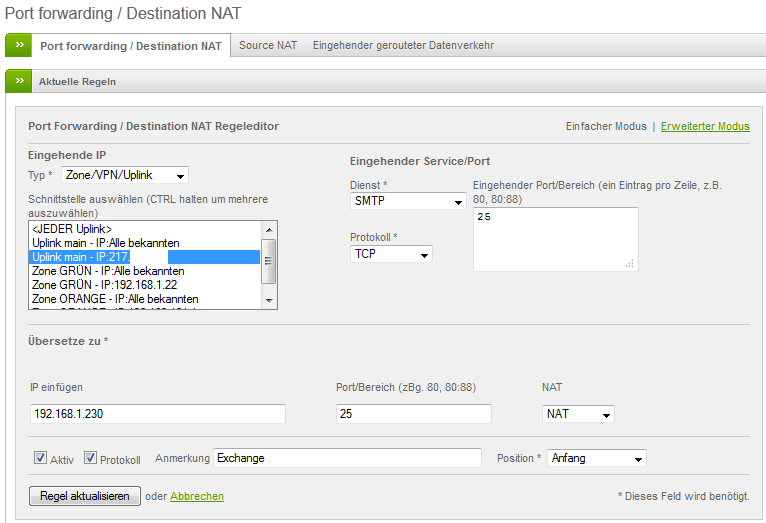Open the Position Anfang dropdown

596,458
